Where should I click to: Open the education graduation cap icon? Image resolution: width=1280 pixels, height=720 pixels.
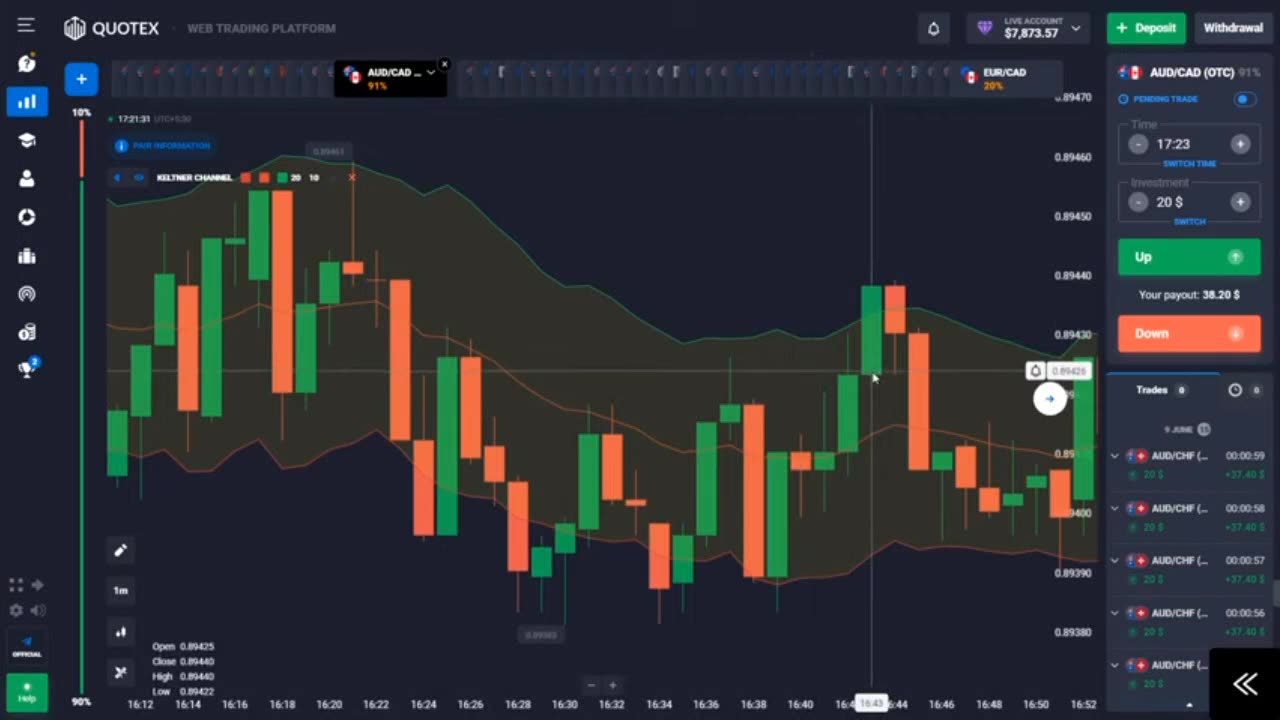(x=27, y=140)
